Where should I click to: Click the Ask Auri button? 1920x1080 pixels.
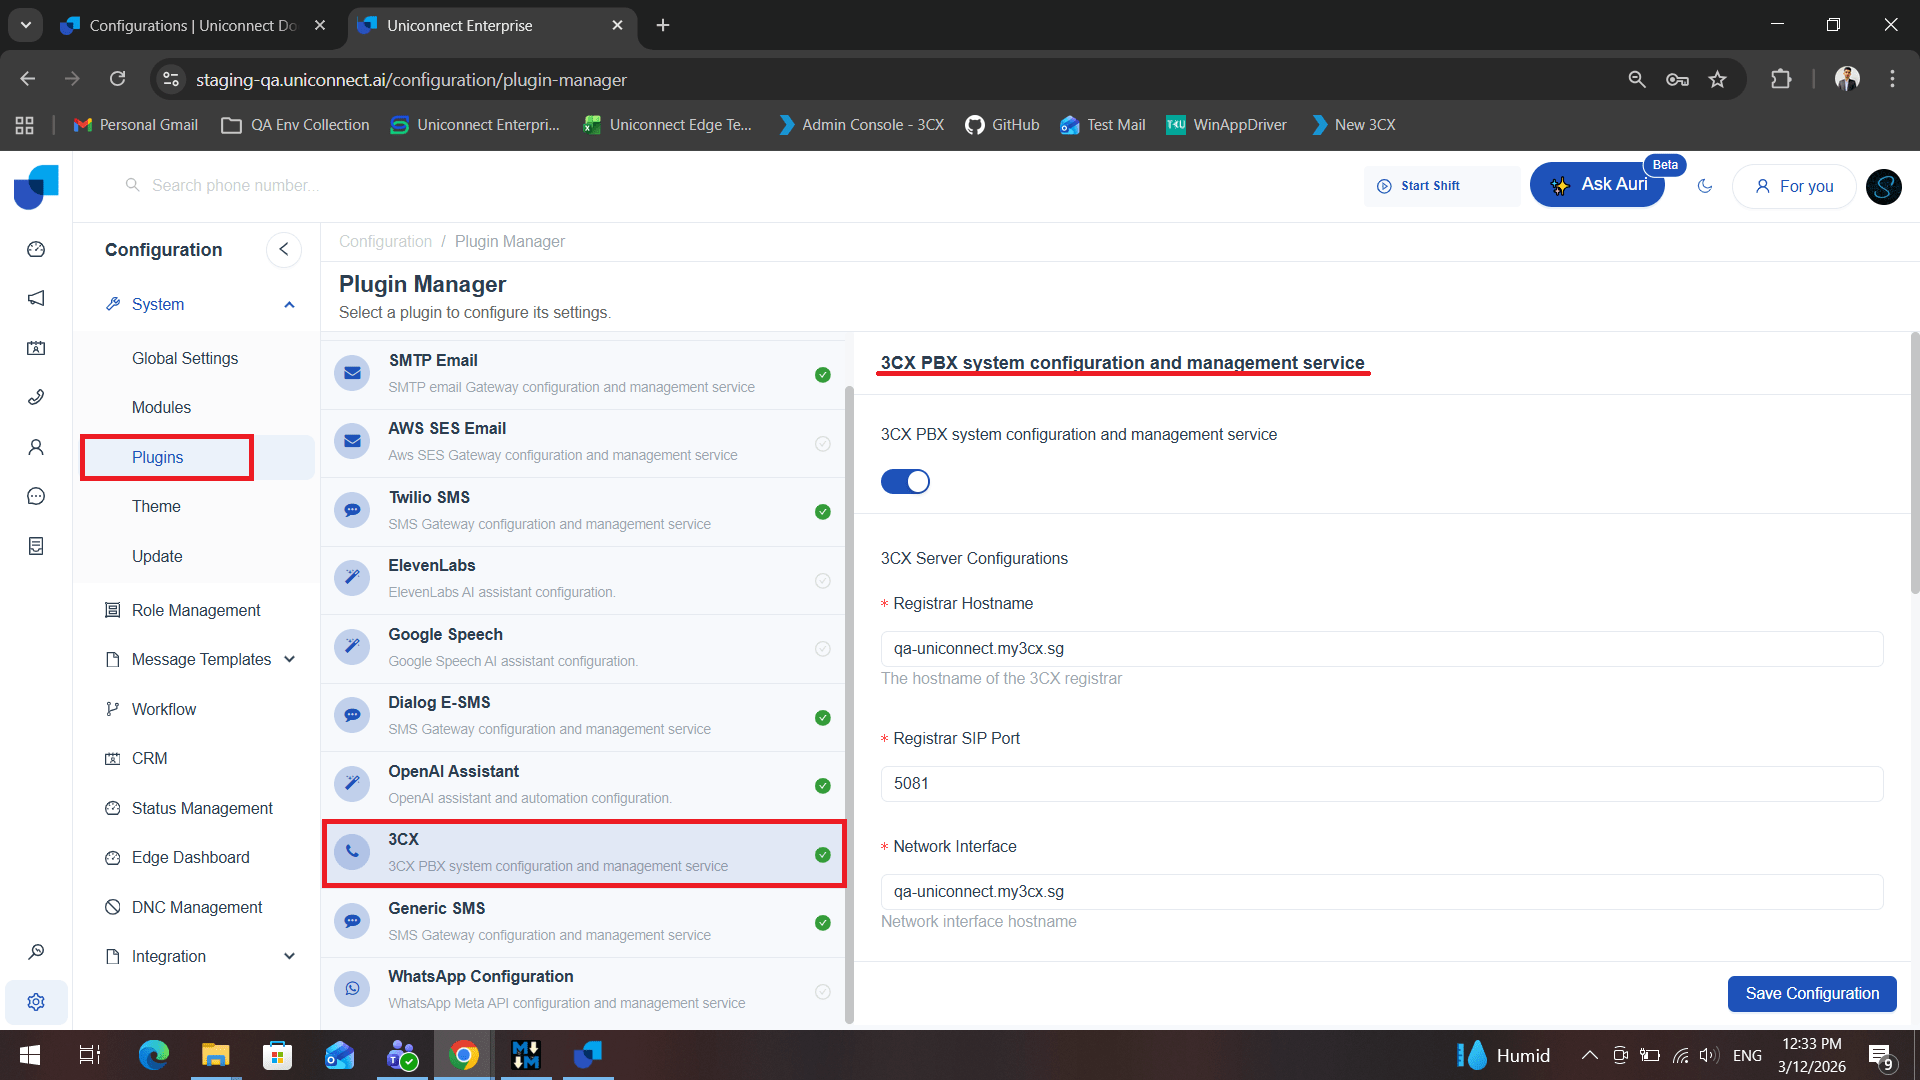(x=1597, y=185)
